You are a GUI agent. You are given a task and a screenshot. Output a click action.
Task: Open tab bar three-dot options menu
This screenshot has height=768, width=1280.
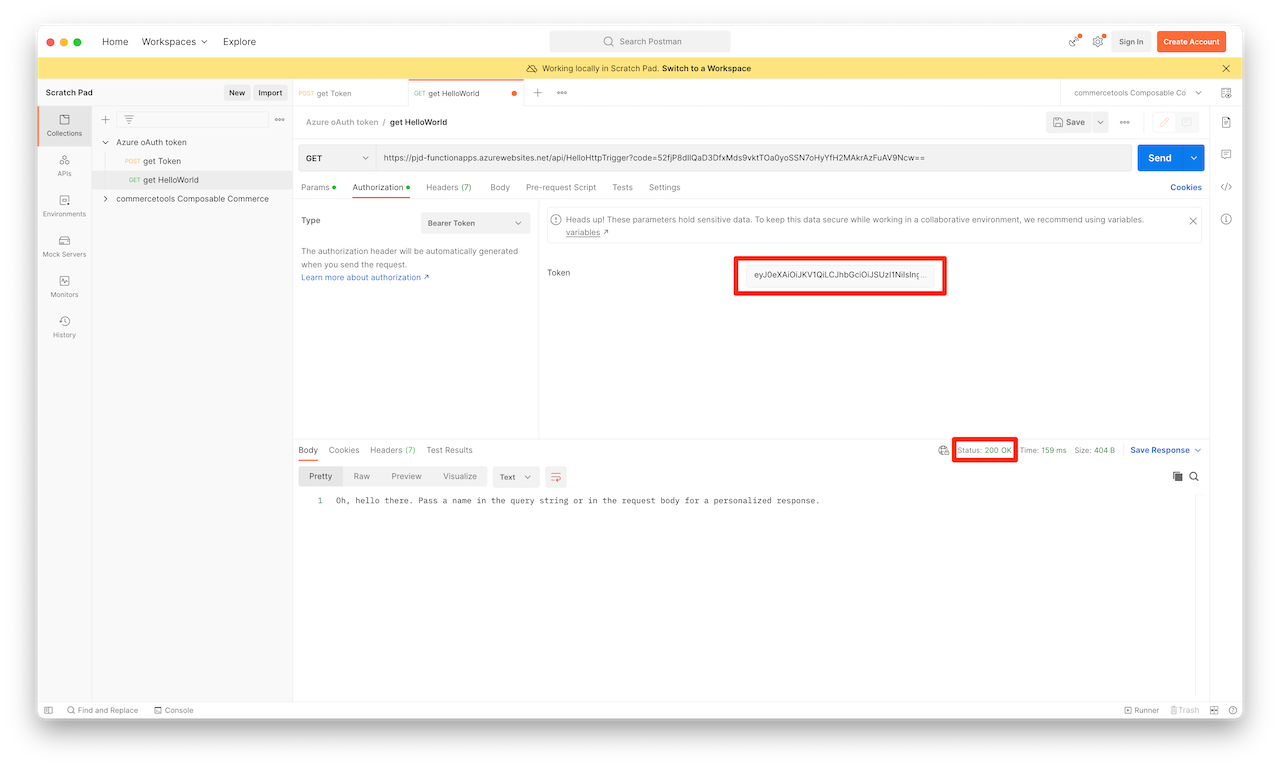pos(562,93)
